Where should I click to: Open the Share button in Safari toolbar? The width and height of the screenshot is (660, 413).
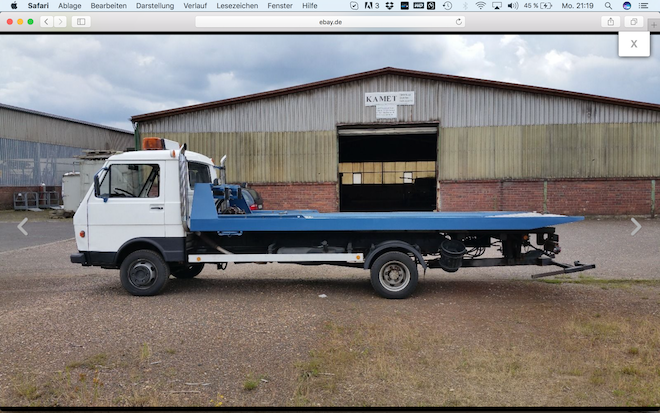(x=610, y=21)
